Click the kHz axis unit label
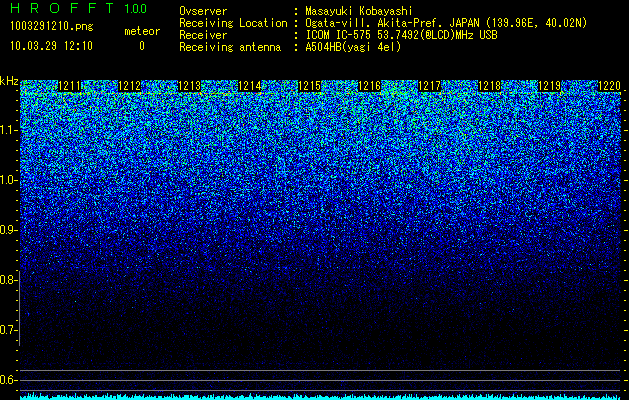Screen dimensions: 629x400 tap(9, 81)
